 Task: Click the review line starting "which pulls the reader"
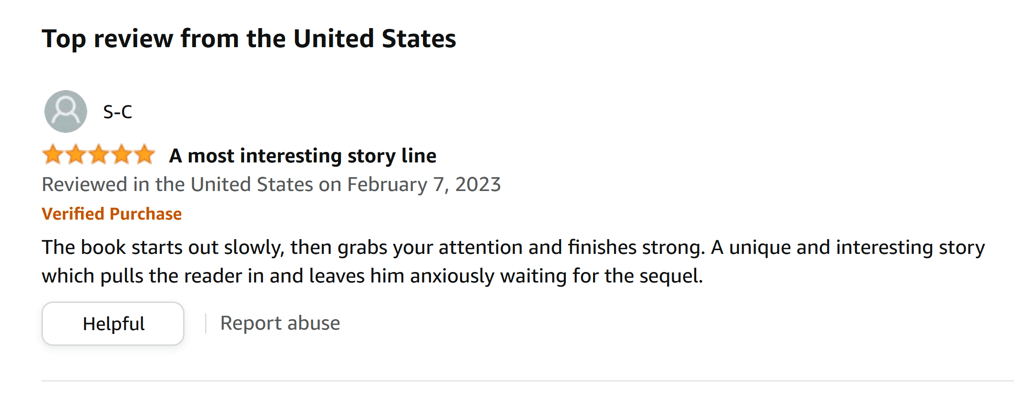click(x=372, y=276)
